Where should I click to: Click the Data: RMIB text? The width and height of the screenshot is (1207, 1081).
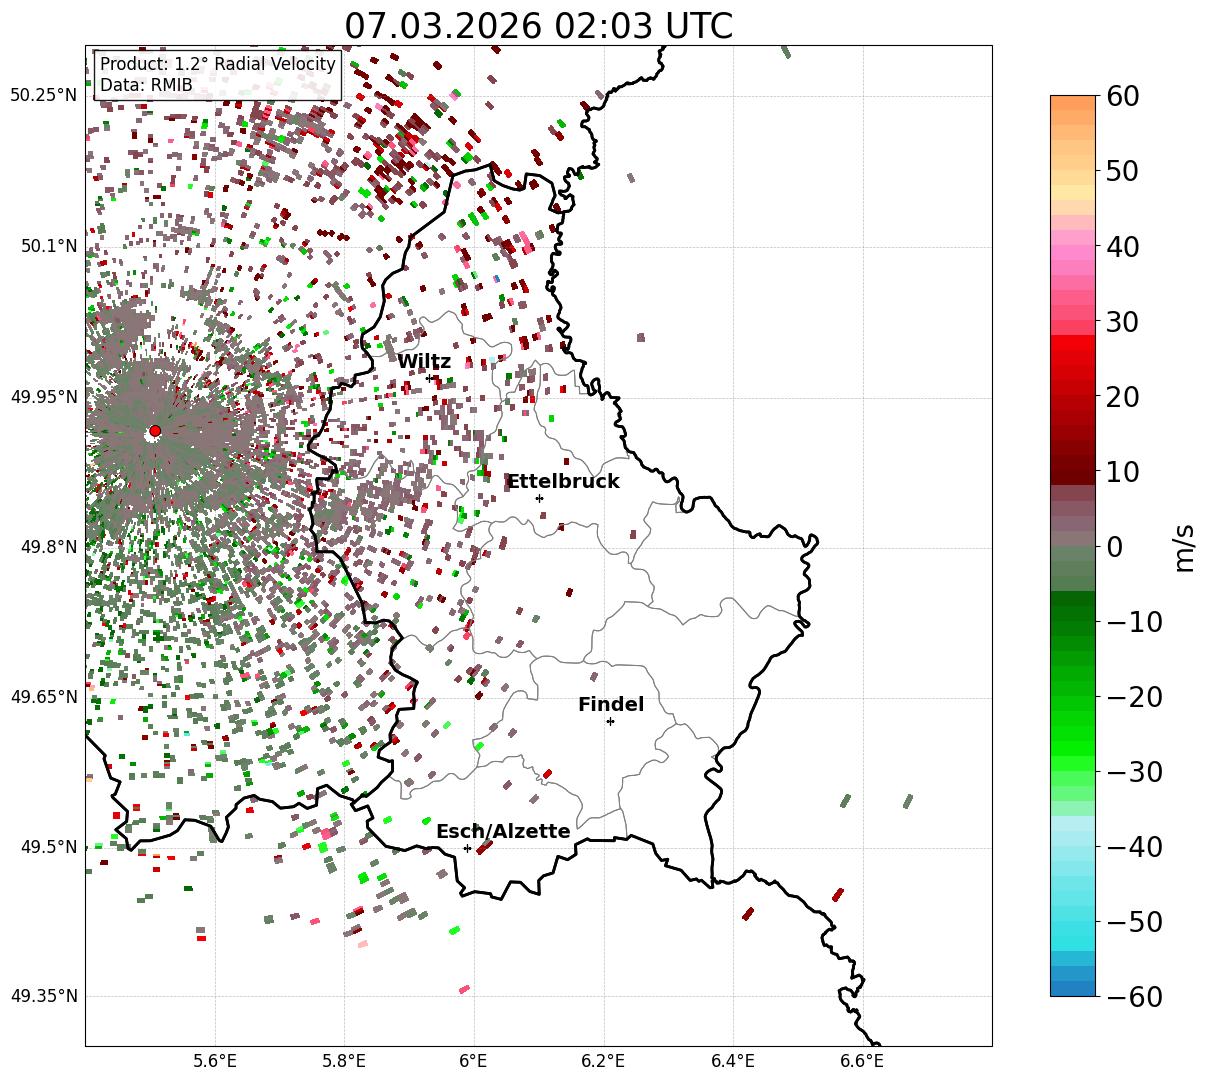pos(146,86)
